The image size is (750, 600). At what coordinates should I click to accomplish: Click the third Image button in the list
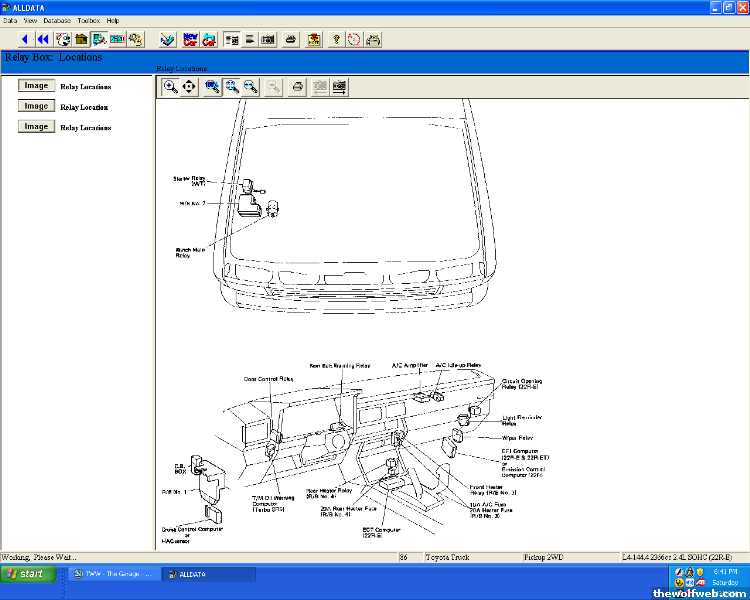pyautogui.click(x=36, y=127)
